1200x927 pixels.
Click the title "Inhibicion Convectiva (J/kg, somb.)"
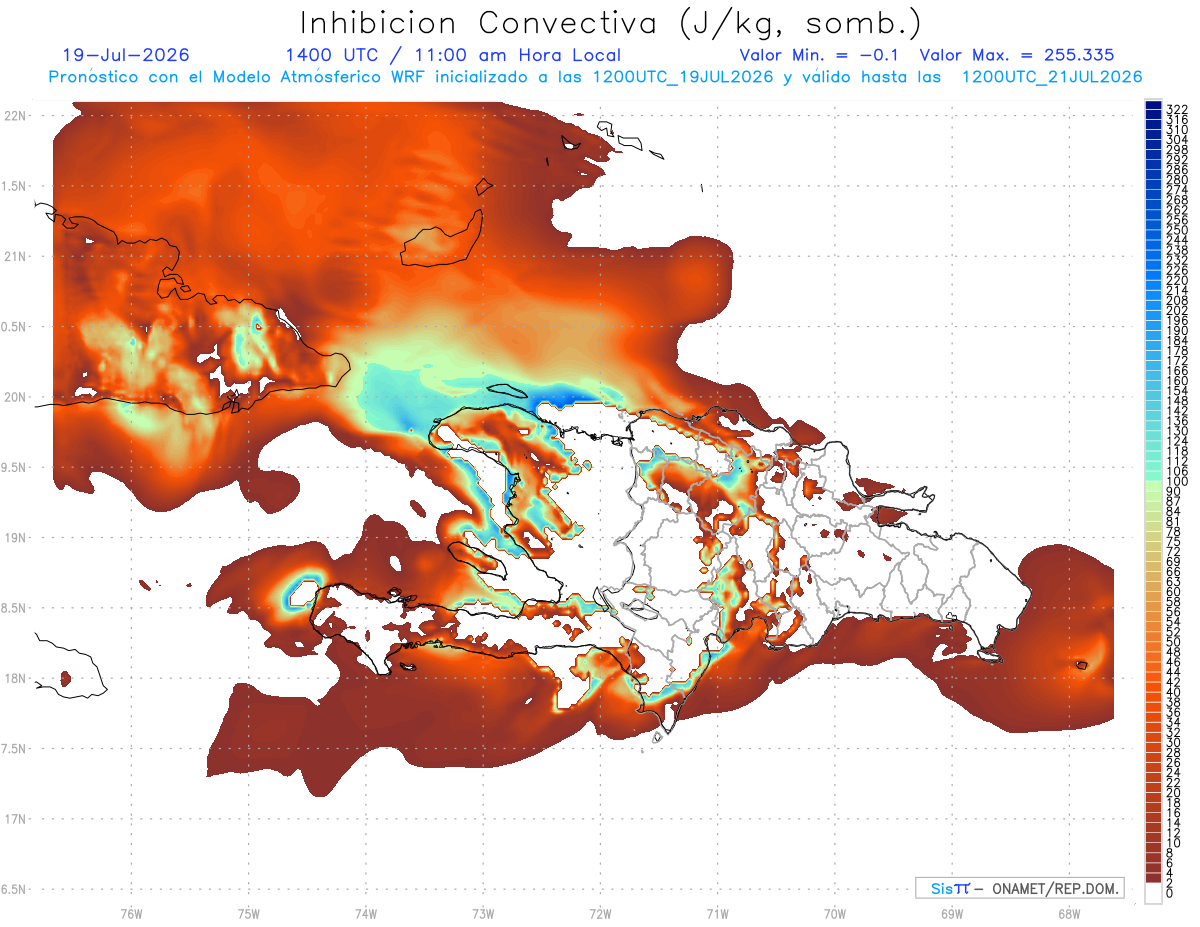click(x=611, y=24)
